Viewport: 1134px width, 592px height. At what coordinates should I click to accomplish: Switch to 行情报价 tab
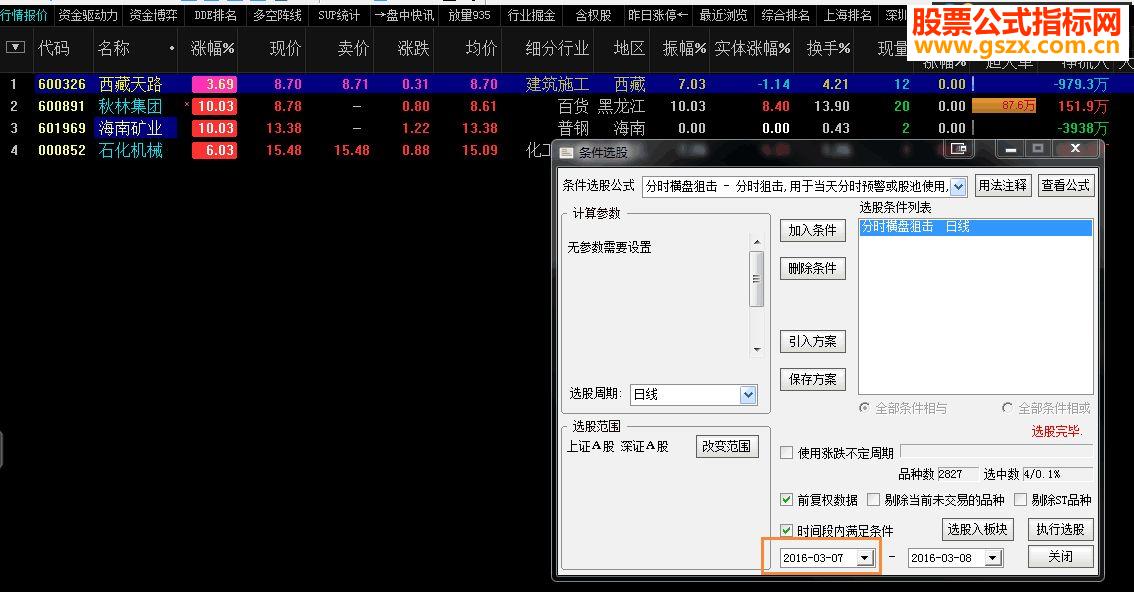24,15
